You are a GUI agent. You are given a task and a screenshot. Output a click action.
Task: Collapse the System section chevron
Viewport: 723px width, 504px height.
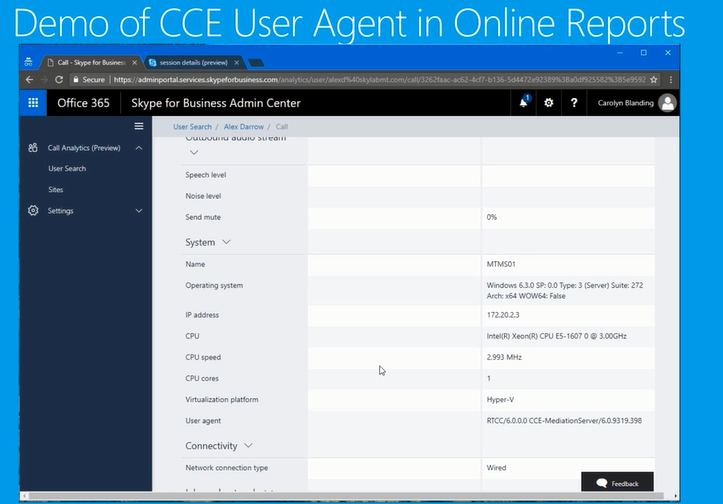point(227,242)
